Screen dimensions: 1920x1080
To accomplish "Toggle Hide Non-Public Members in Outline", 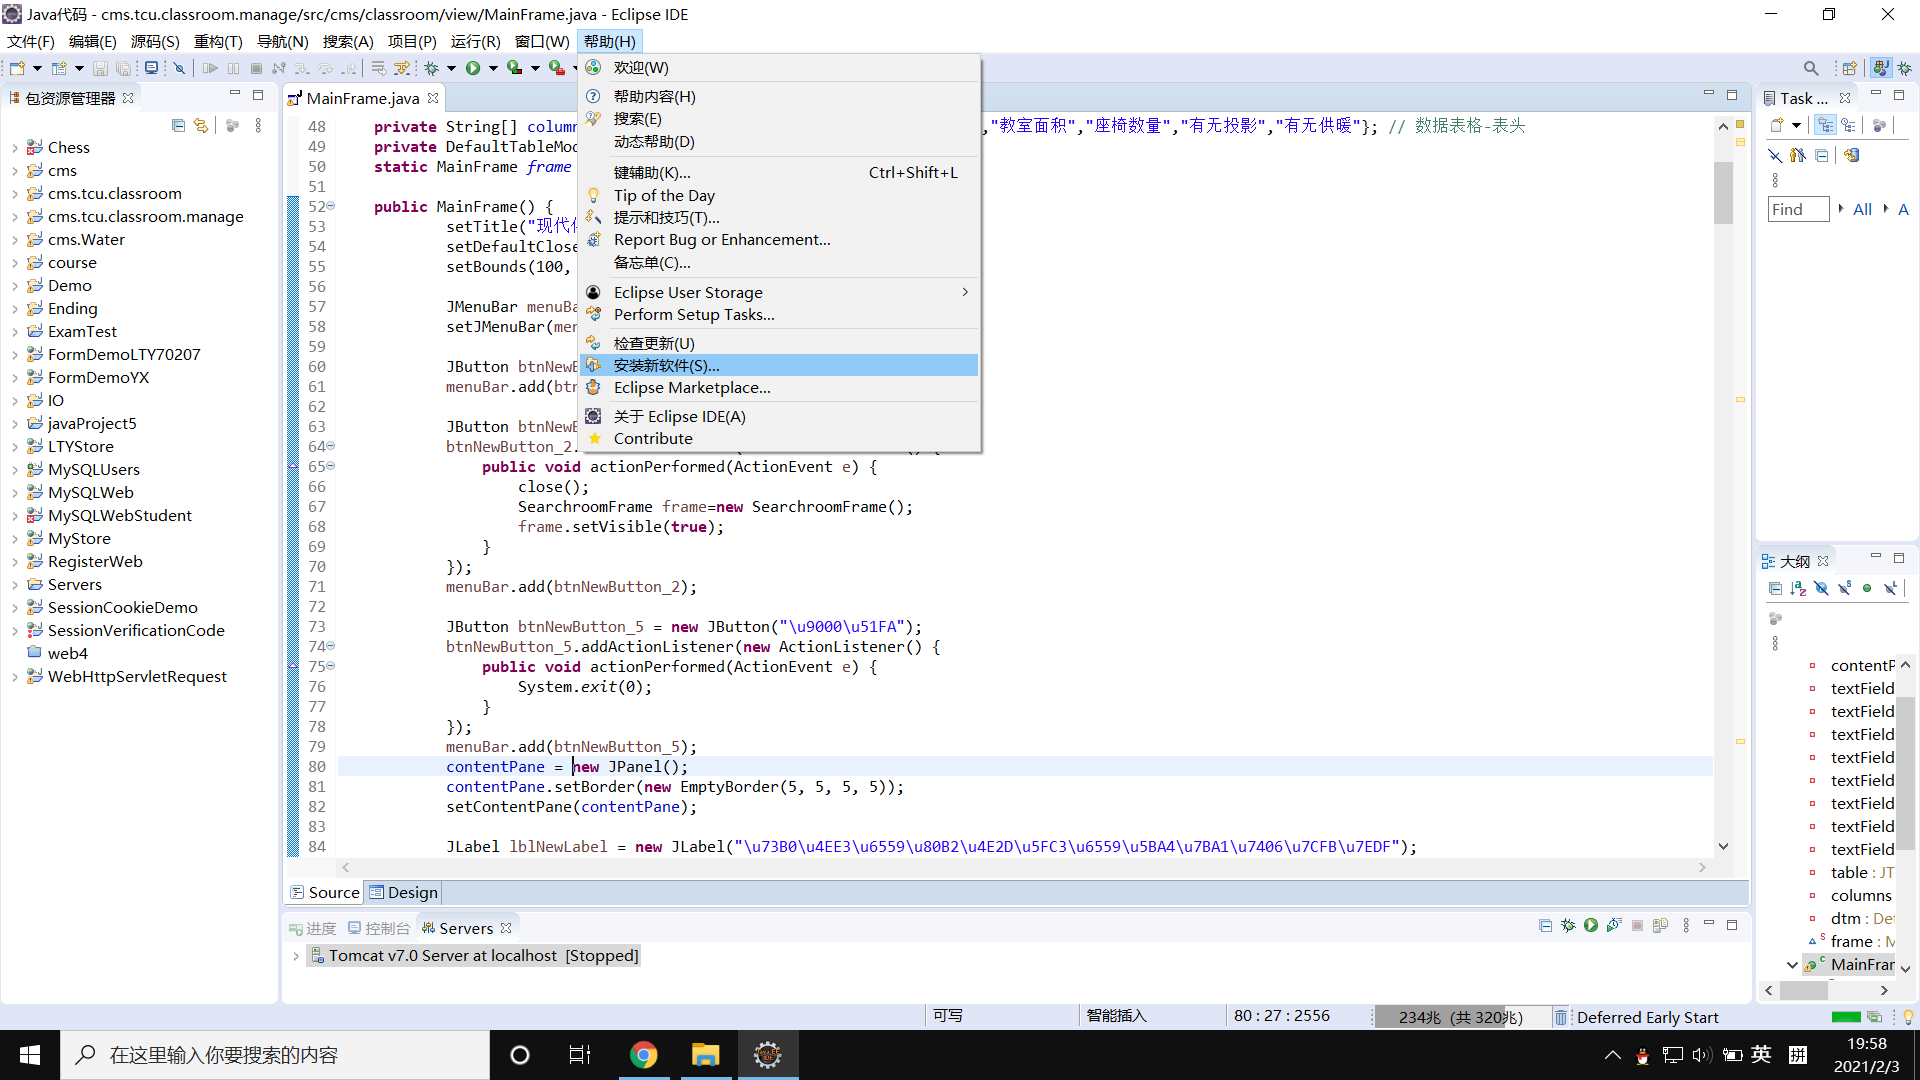I will click(1867, 588).
